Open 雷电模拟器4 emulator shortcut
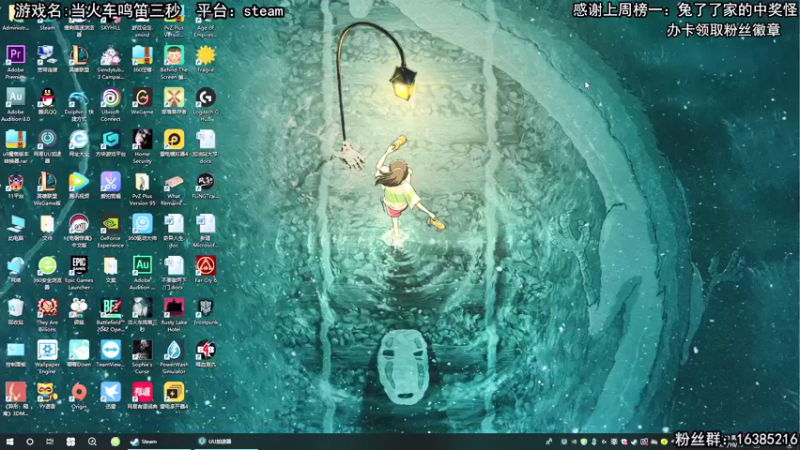Screen dimensions: 800x450 pos(174,139)
